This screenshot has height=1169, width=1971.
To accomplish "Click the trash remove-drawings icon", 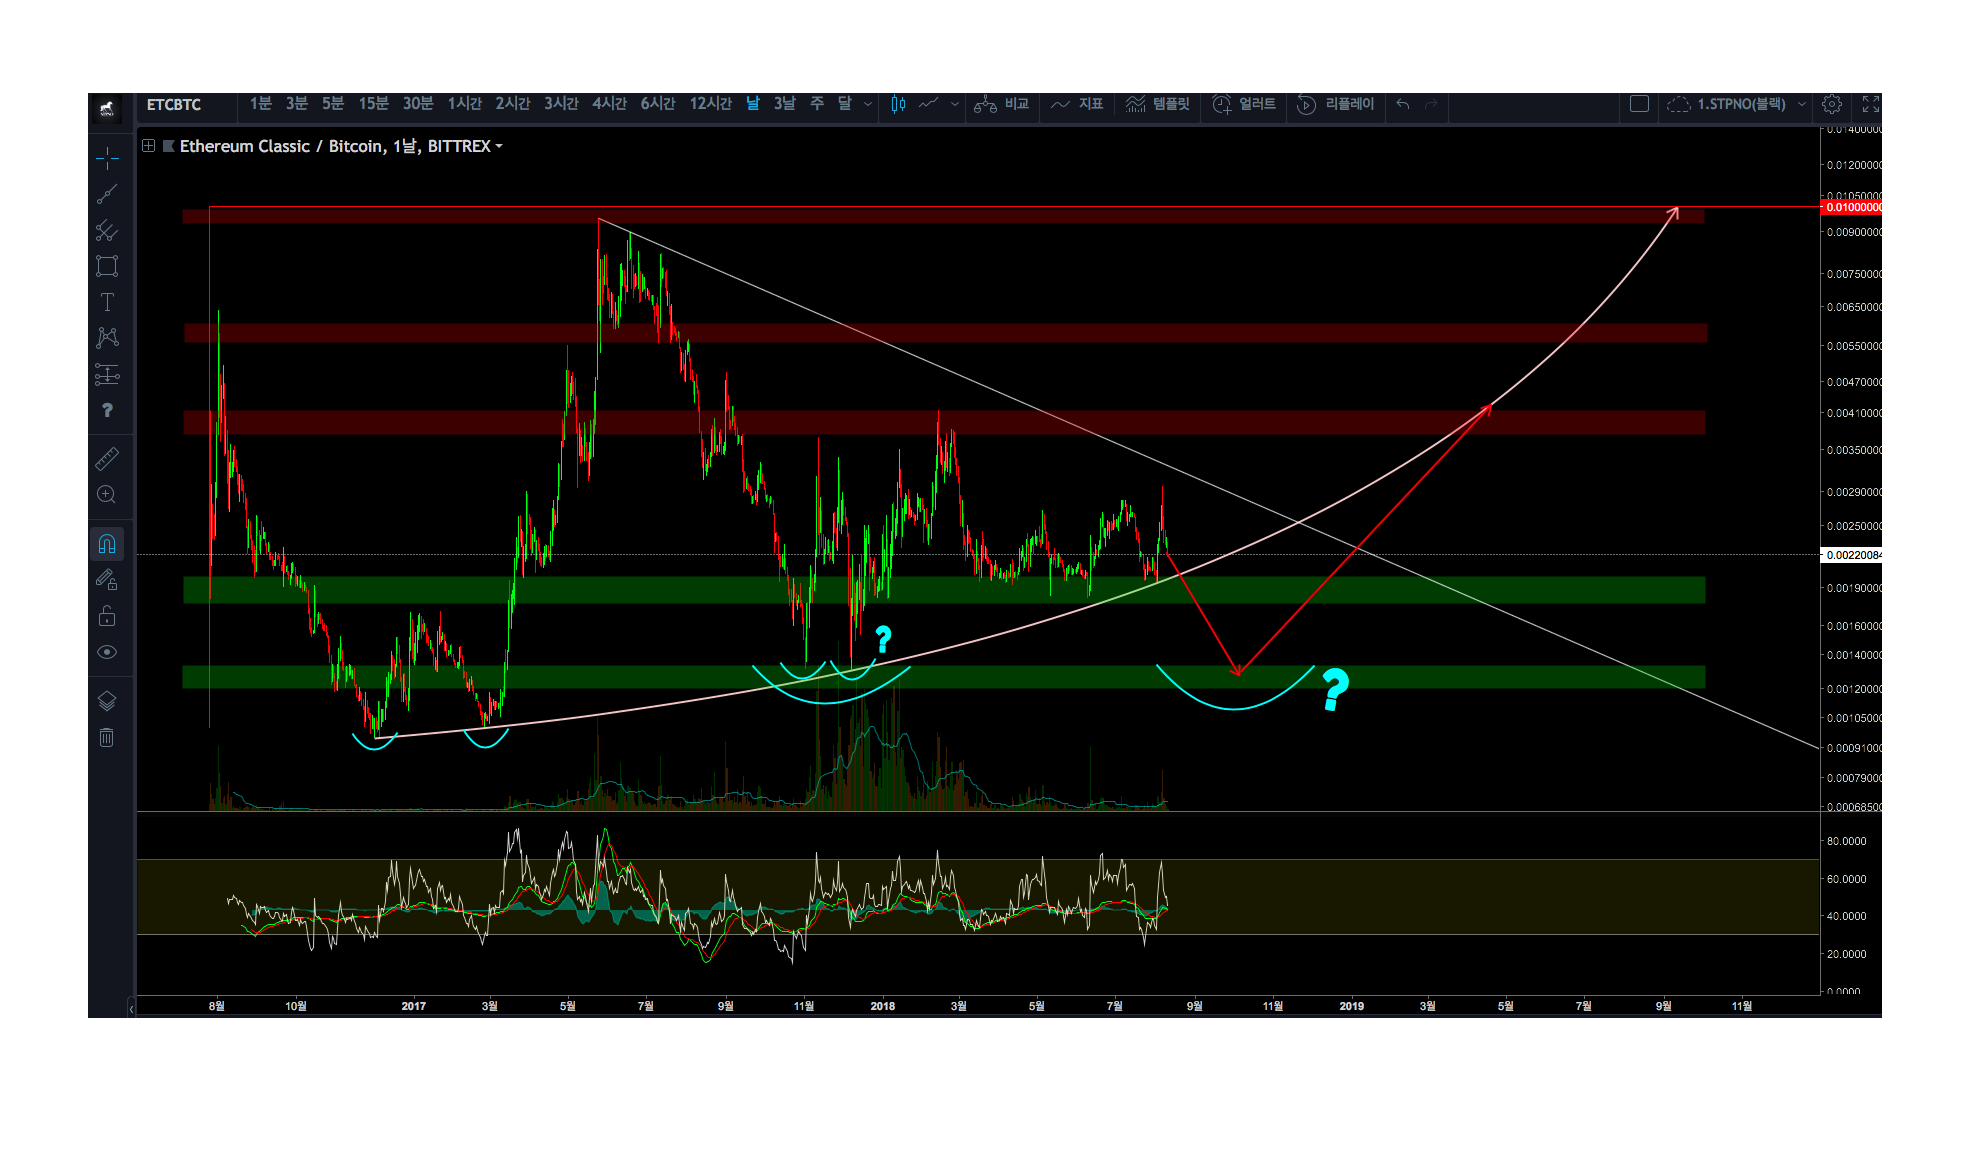I will tap(107, 738).
